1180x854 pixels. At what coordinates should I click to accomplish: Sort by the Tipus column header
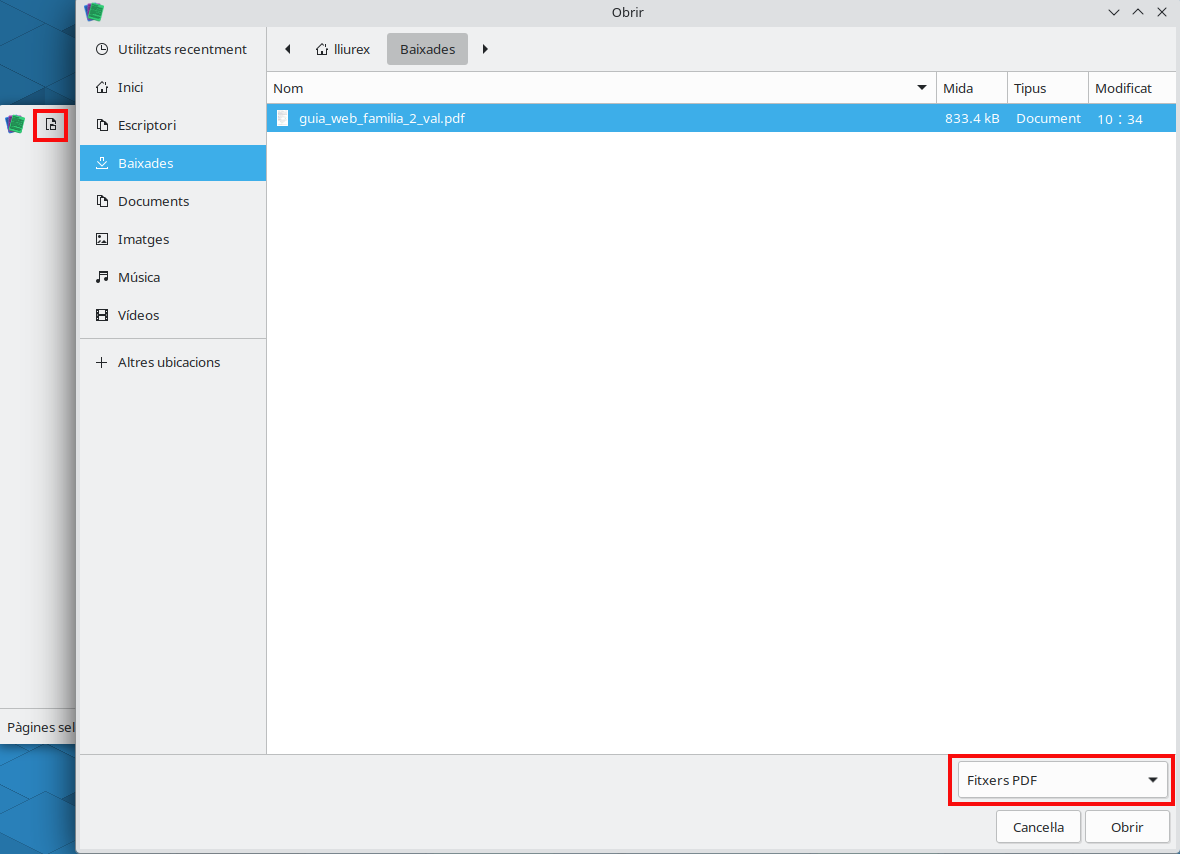[1048, 88]
